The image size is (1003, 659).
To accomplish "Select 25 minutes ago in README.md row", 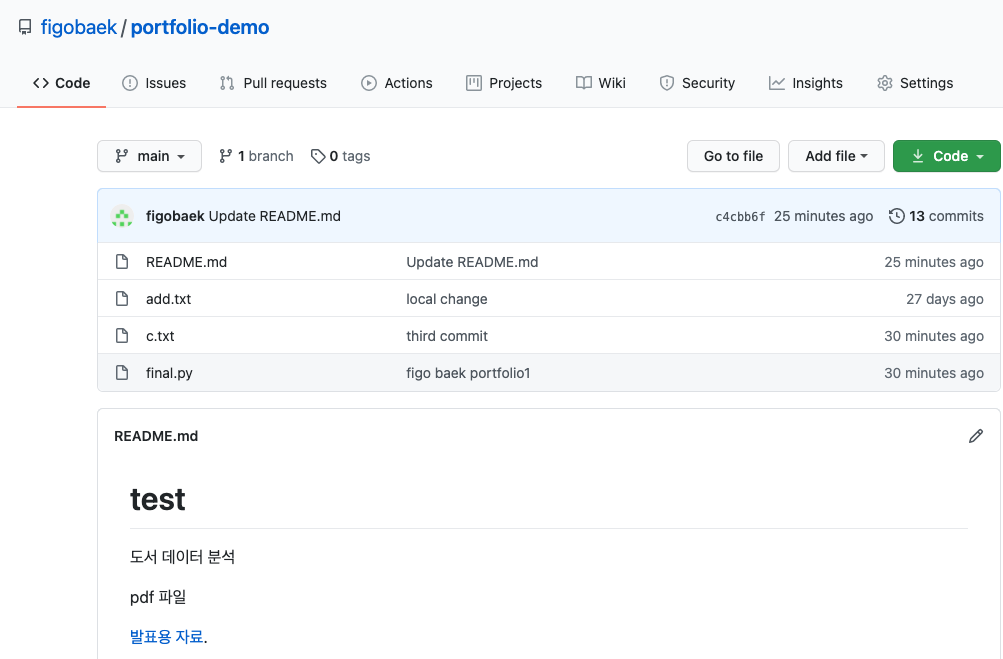I will tap(934, 262).
